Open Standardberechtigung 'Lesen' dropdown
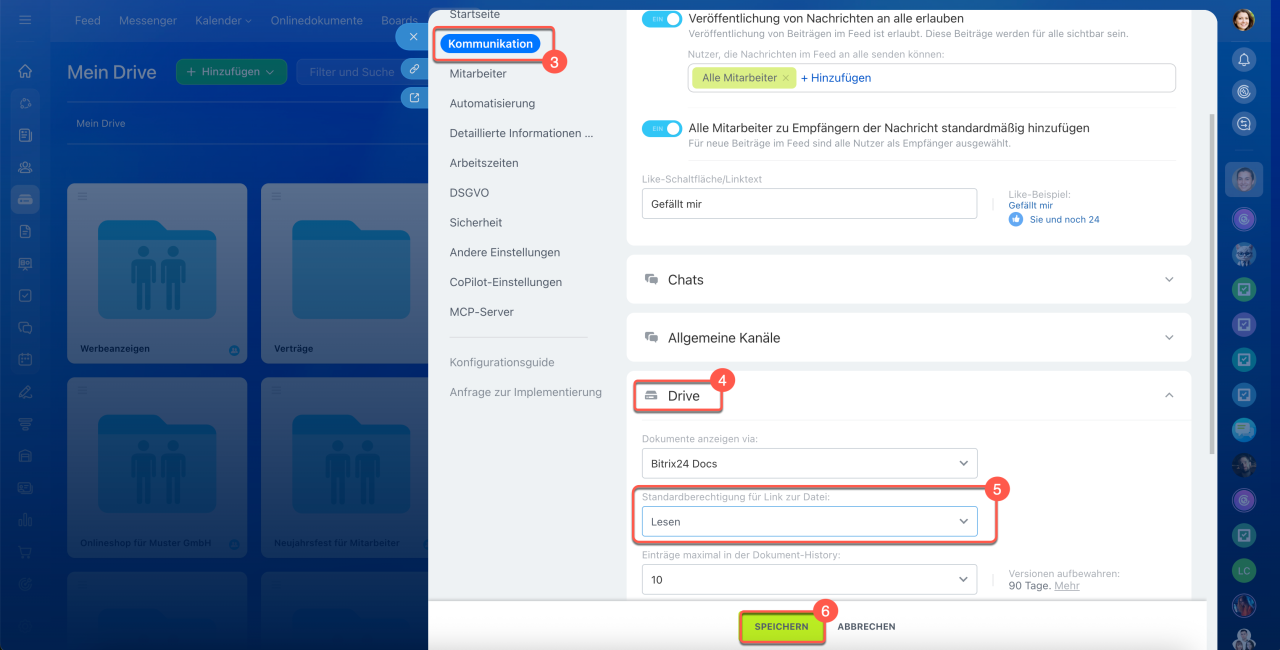This screenshot has height=650, width=1280. pos(809,521)
